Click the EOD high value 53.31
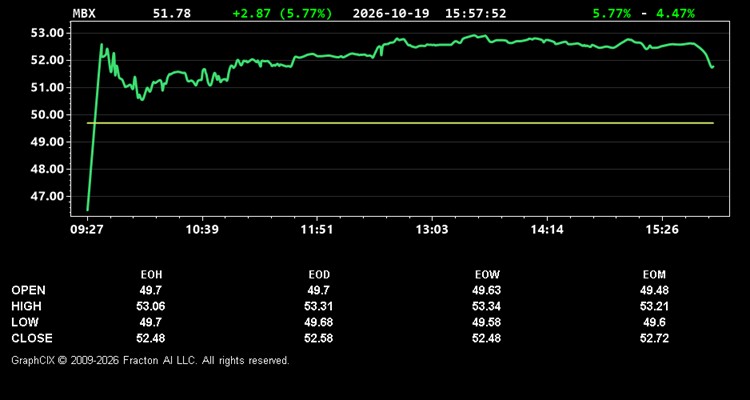 click(319, 306)
